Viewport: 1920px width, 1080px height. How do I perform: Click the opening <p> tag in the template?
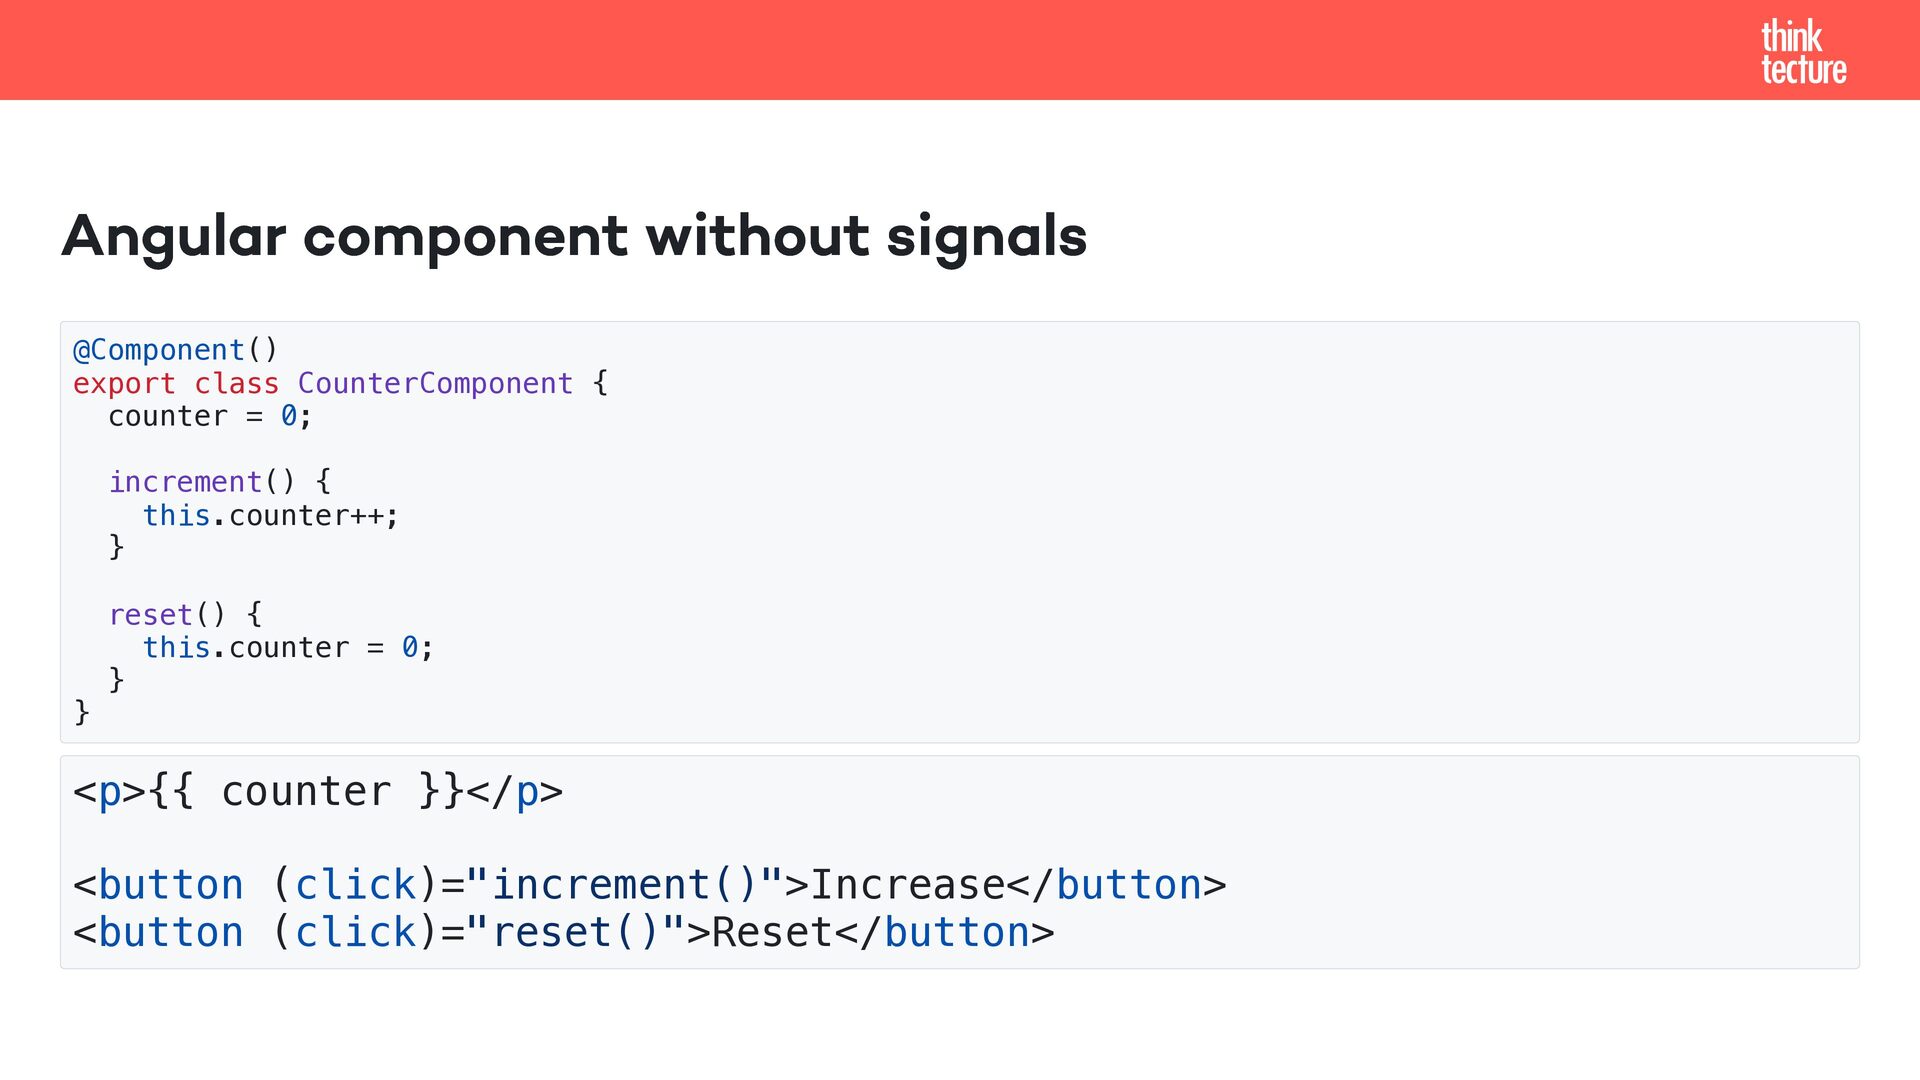tap(110, 792)
